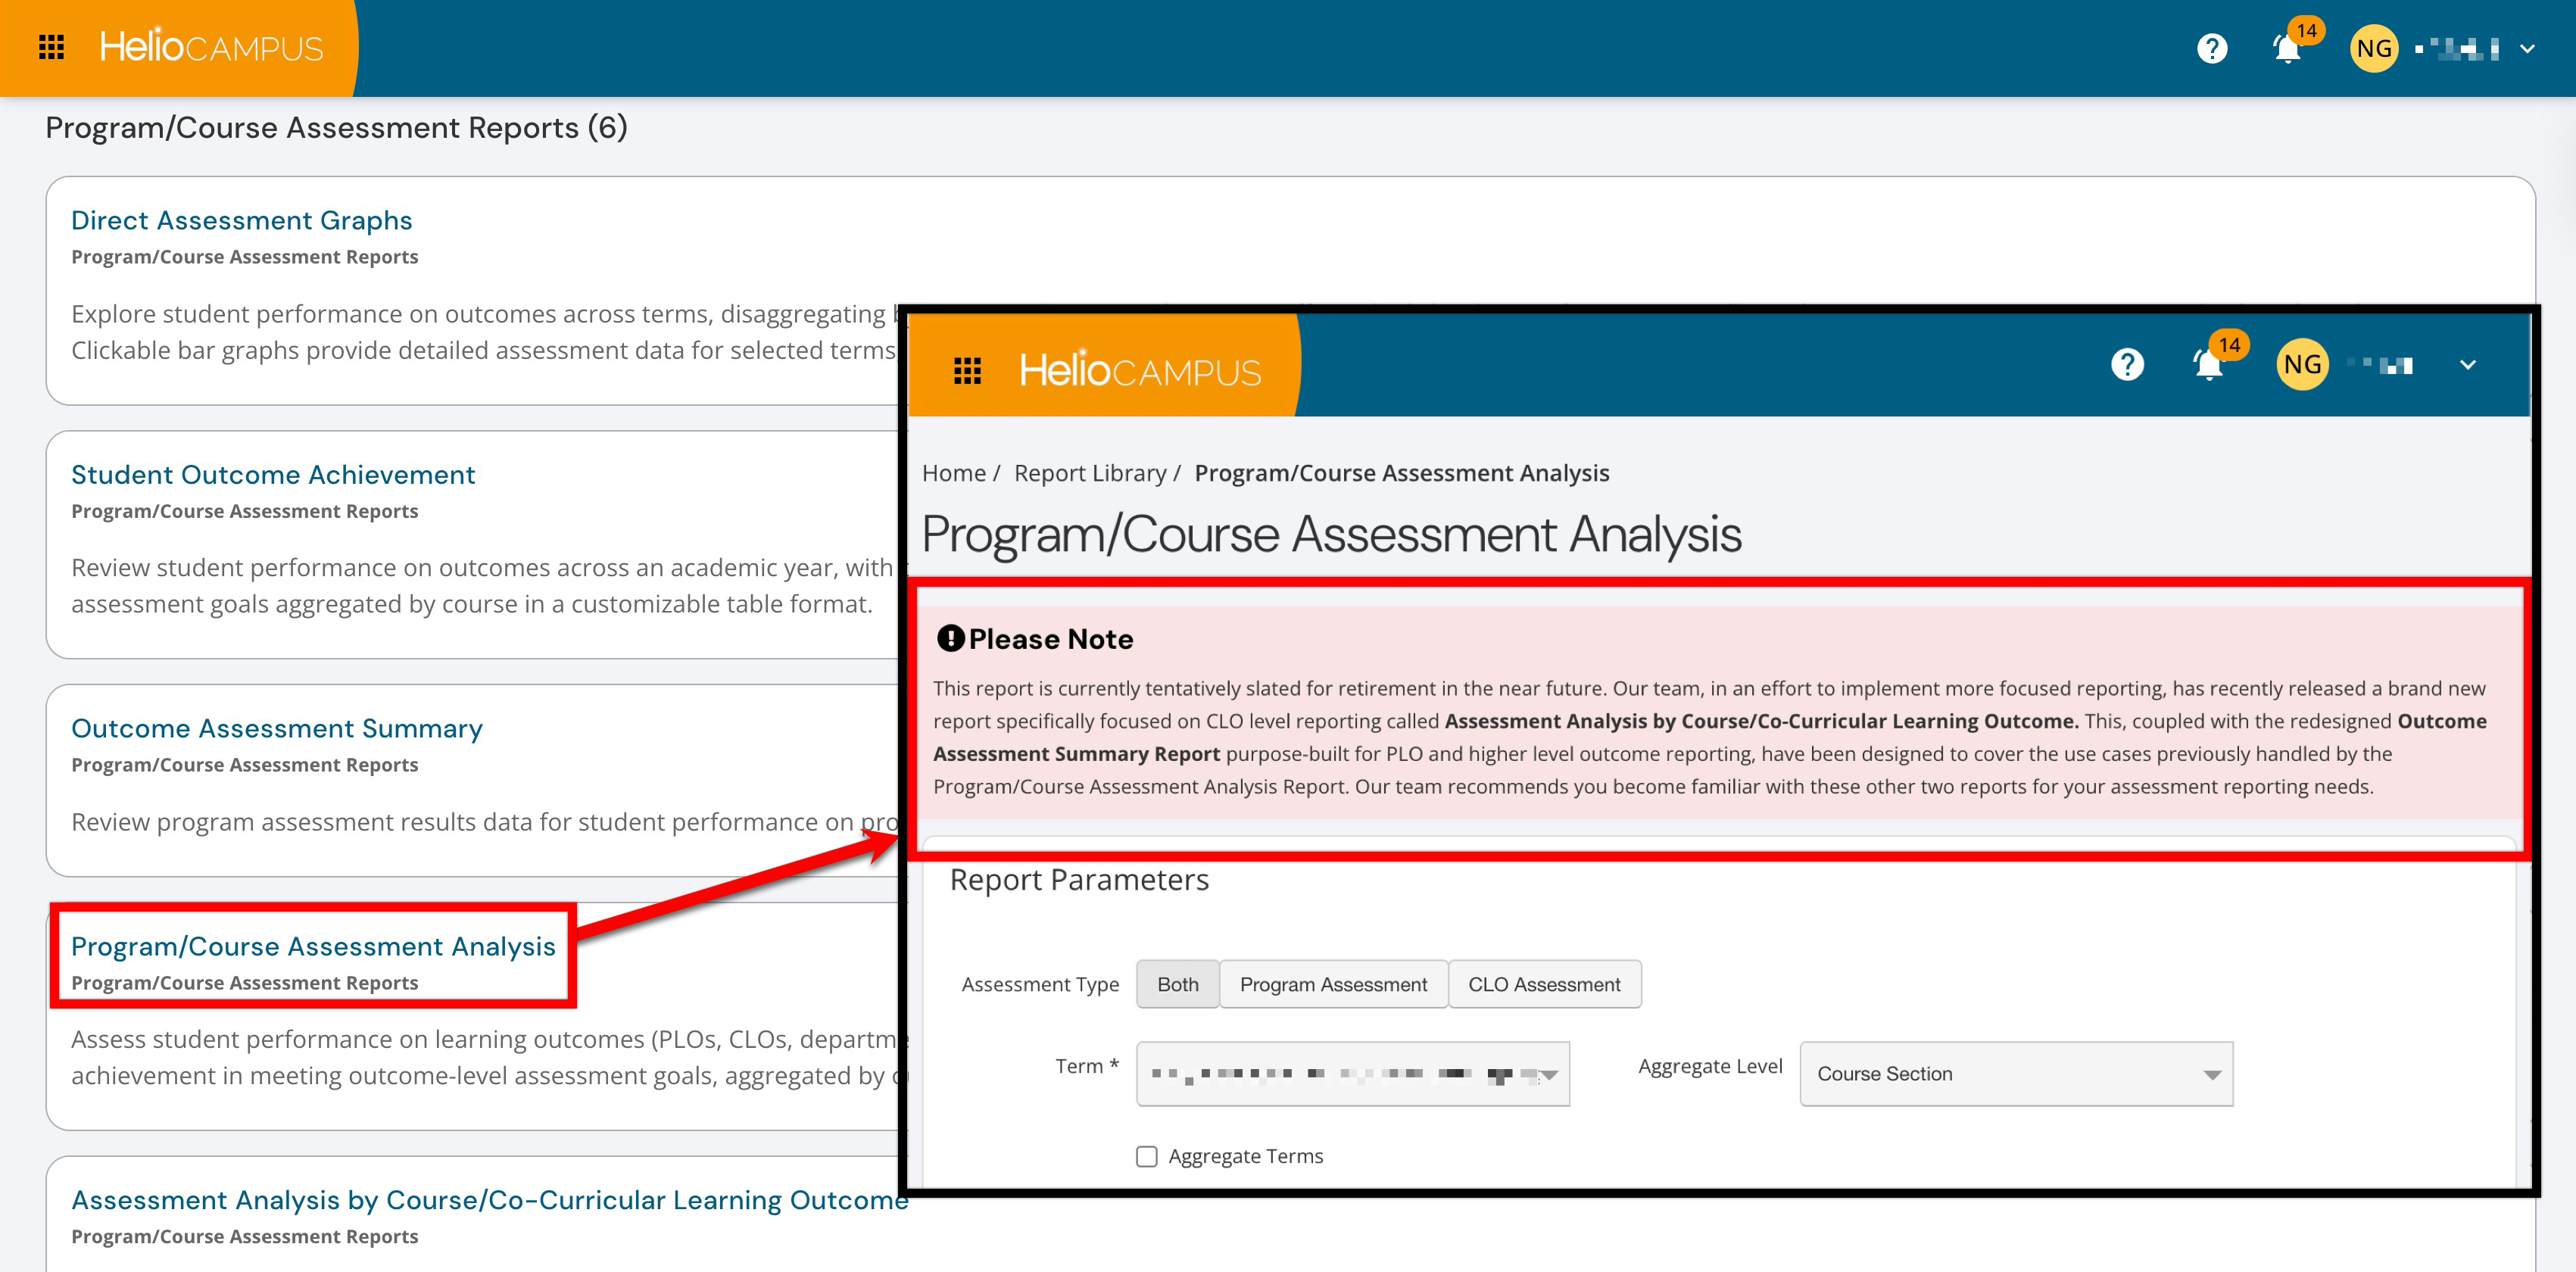
Task: Open the notifications bell in the background page header
Action: point(2287,48)
